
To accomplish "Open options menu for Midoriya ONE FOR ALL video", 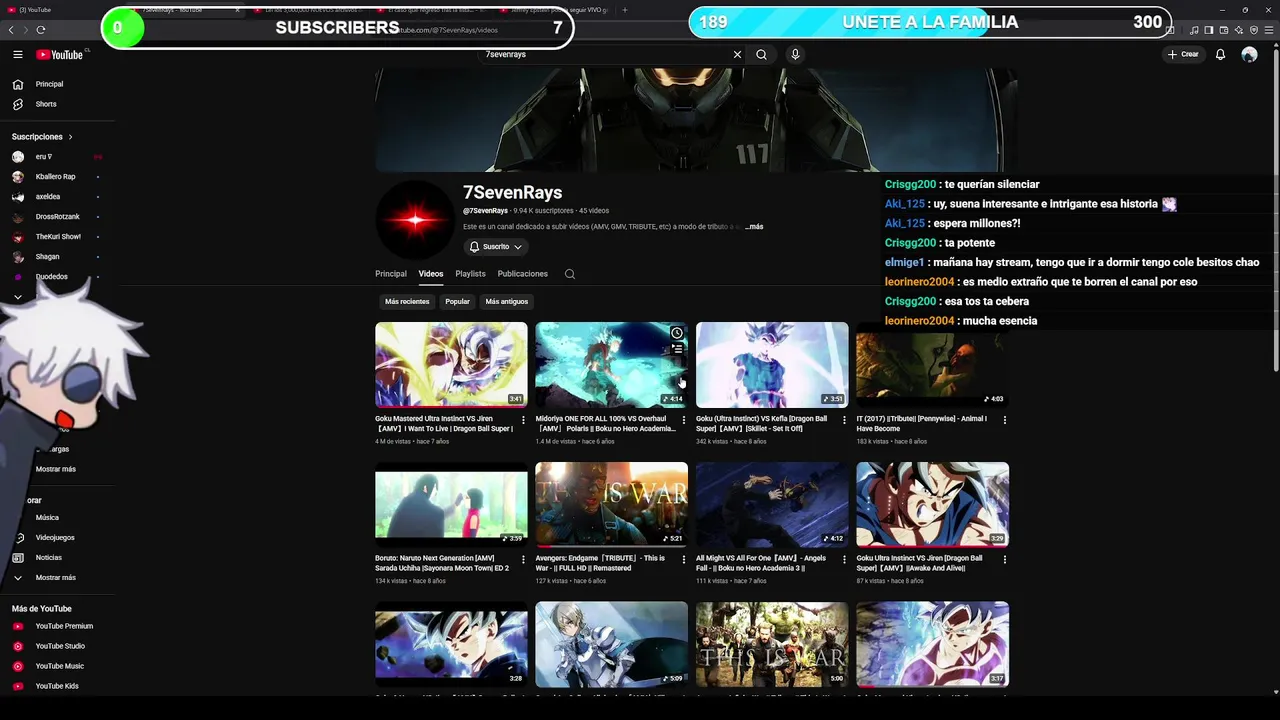I will (x=684, y=420).
